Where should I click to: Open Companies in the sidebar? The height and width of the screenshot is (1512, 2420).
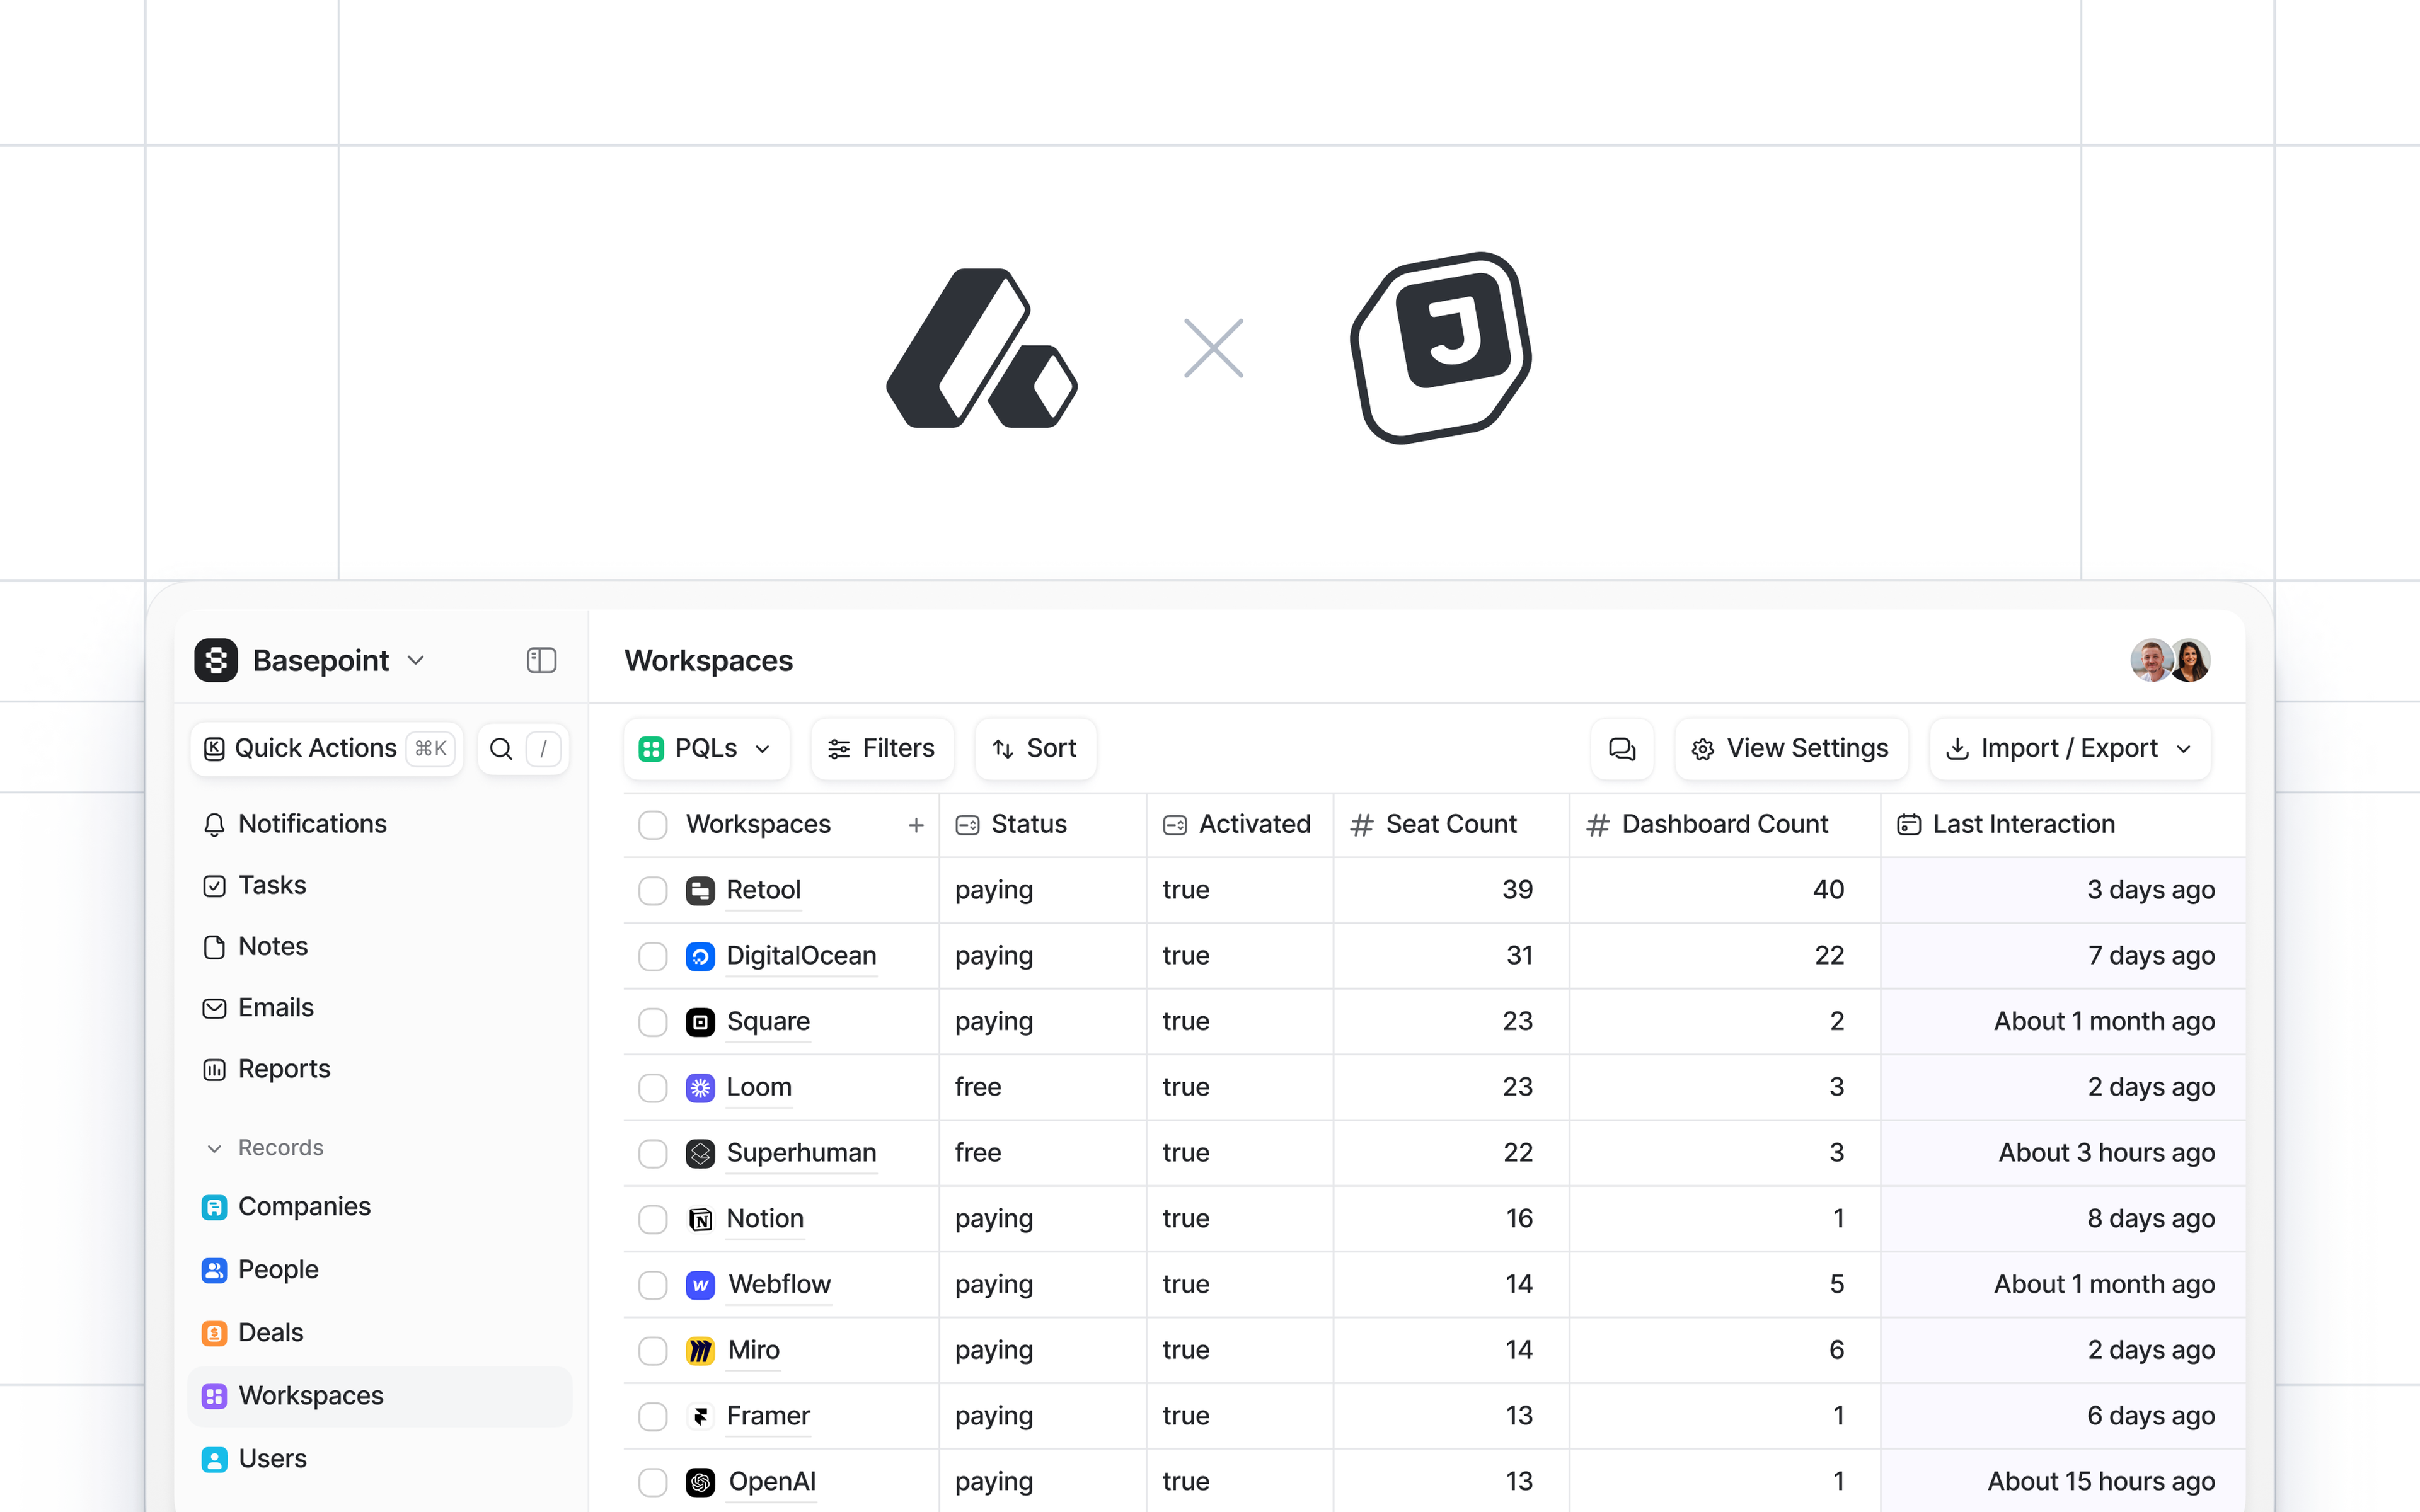(303, 1207)
